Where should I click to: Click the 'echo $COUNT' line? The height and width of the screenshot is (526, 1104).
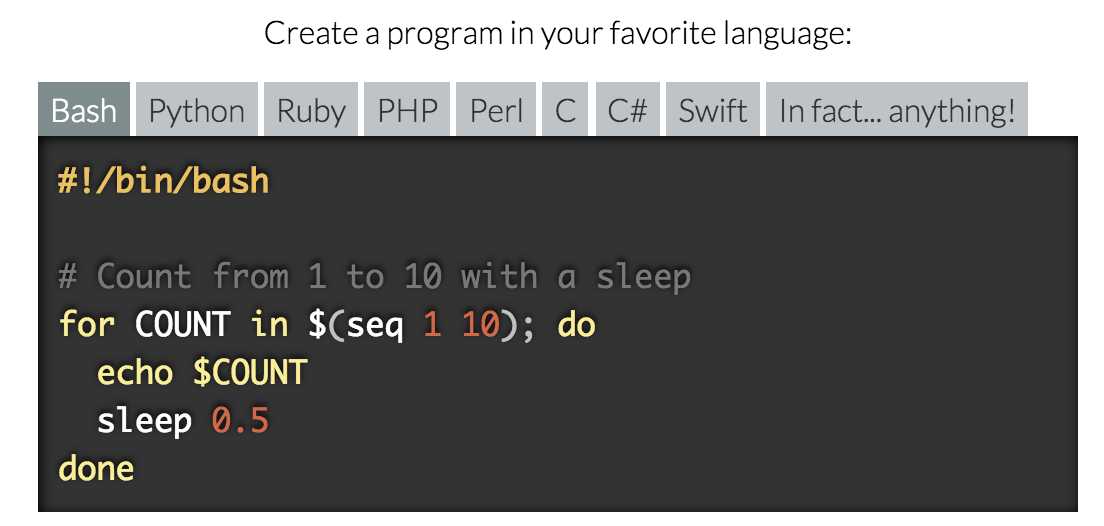(x=201, y=372)
